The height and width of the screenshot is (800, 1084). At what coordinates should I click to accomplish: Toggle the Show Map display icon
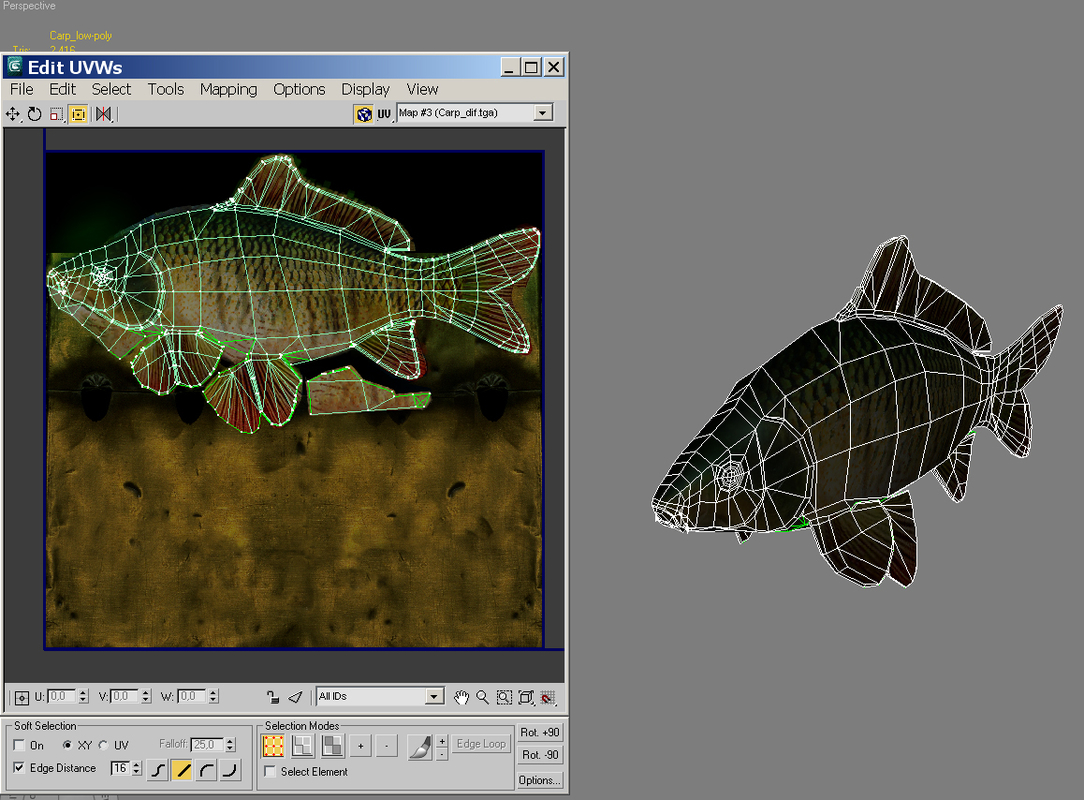(x=363, y=113)
